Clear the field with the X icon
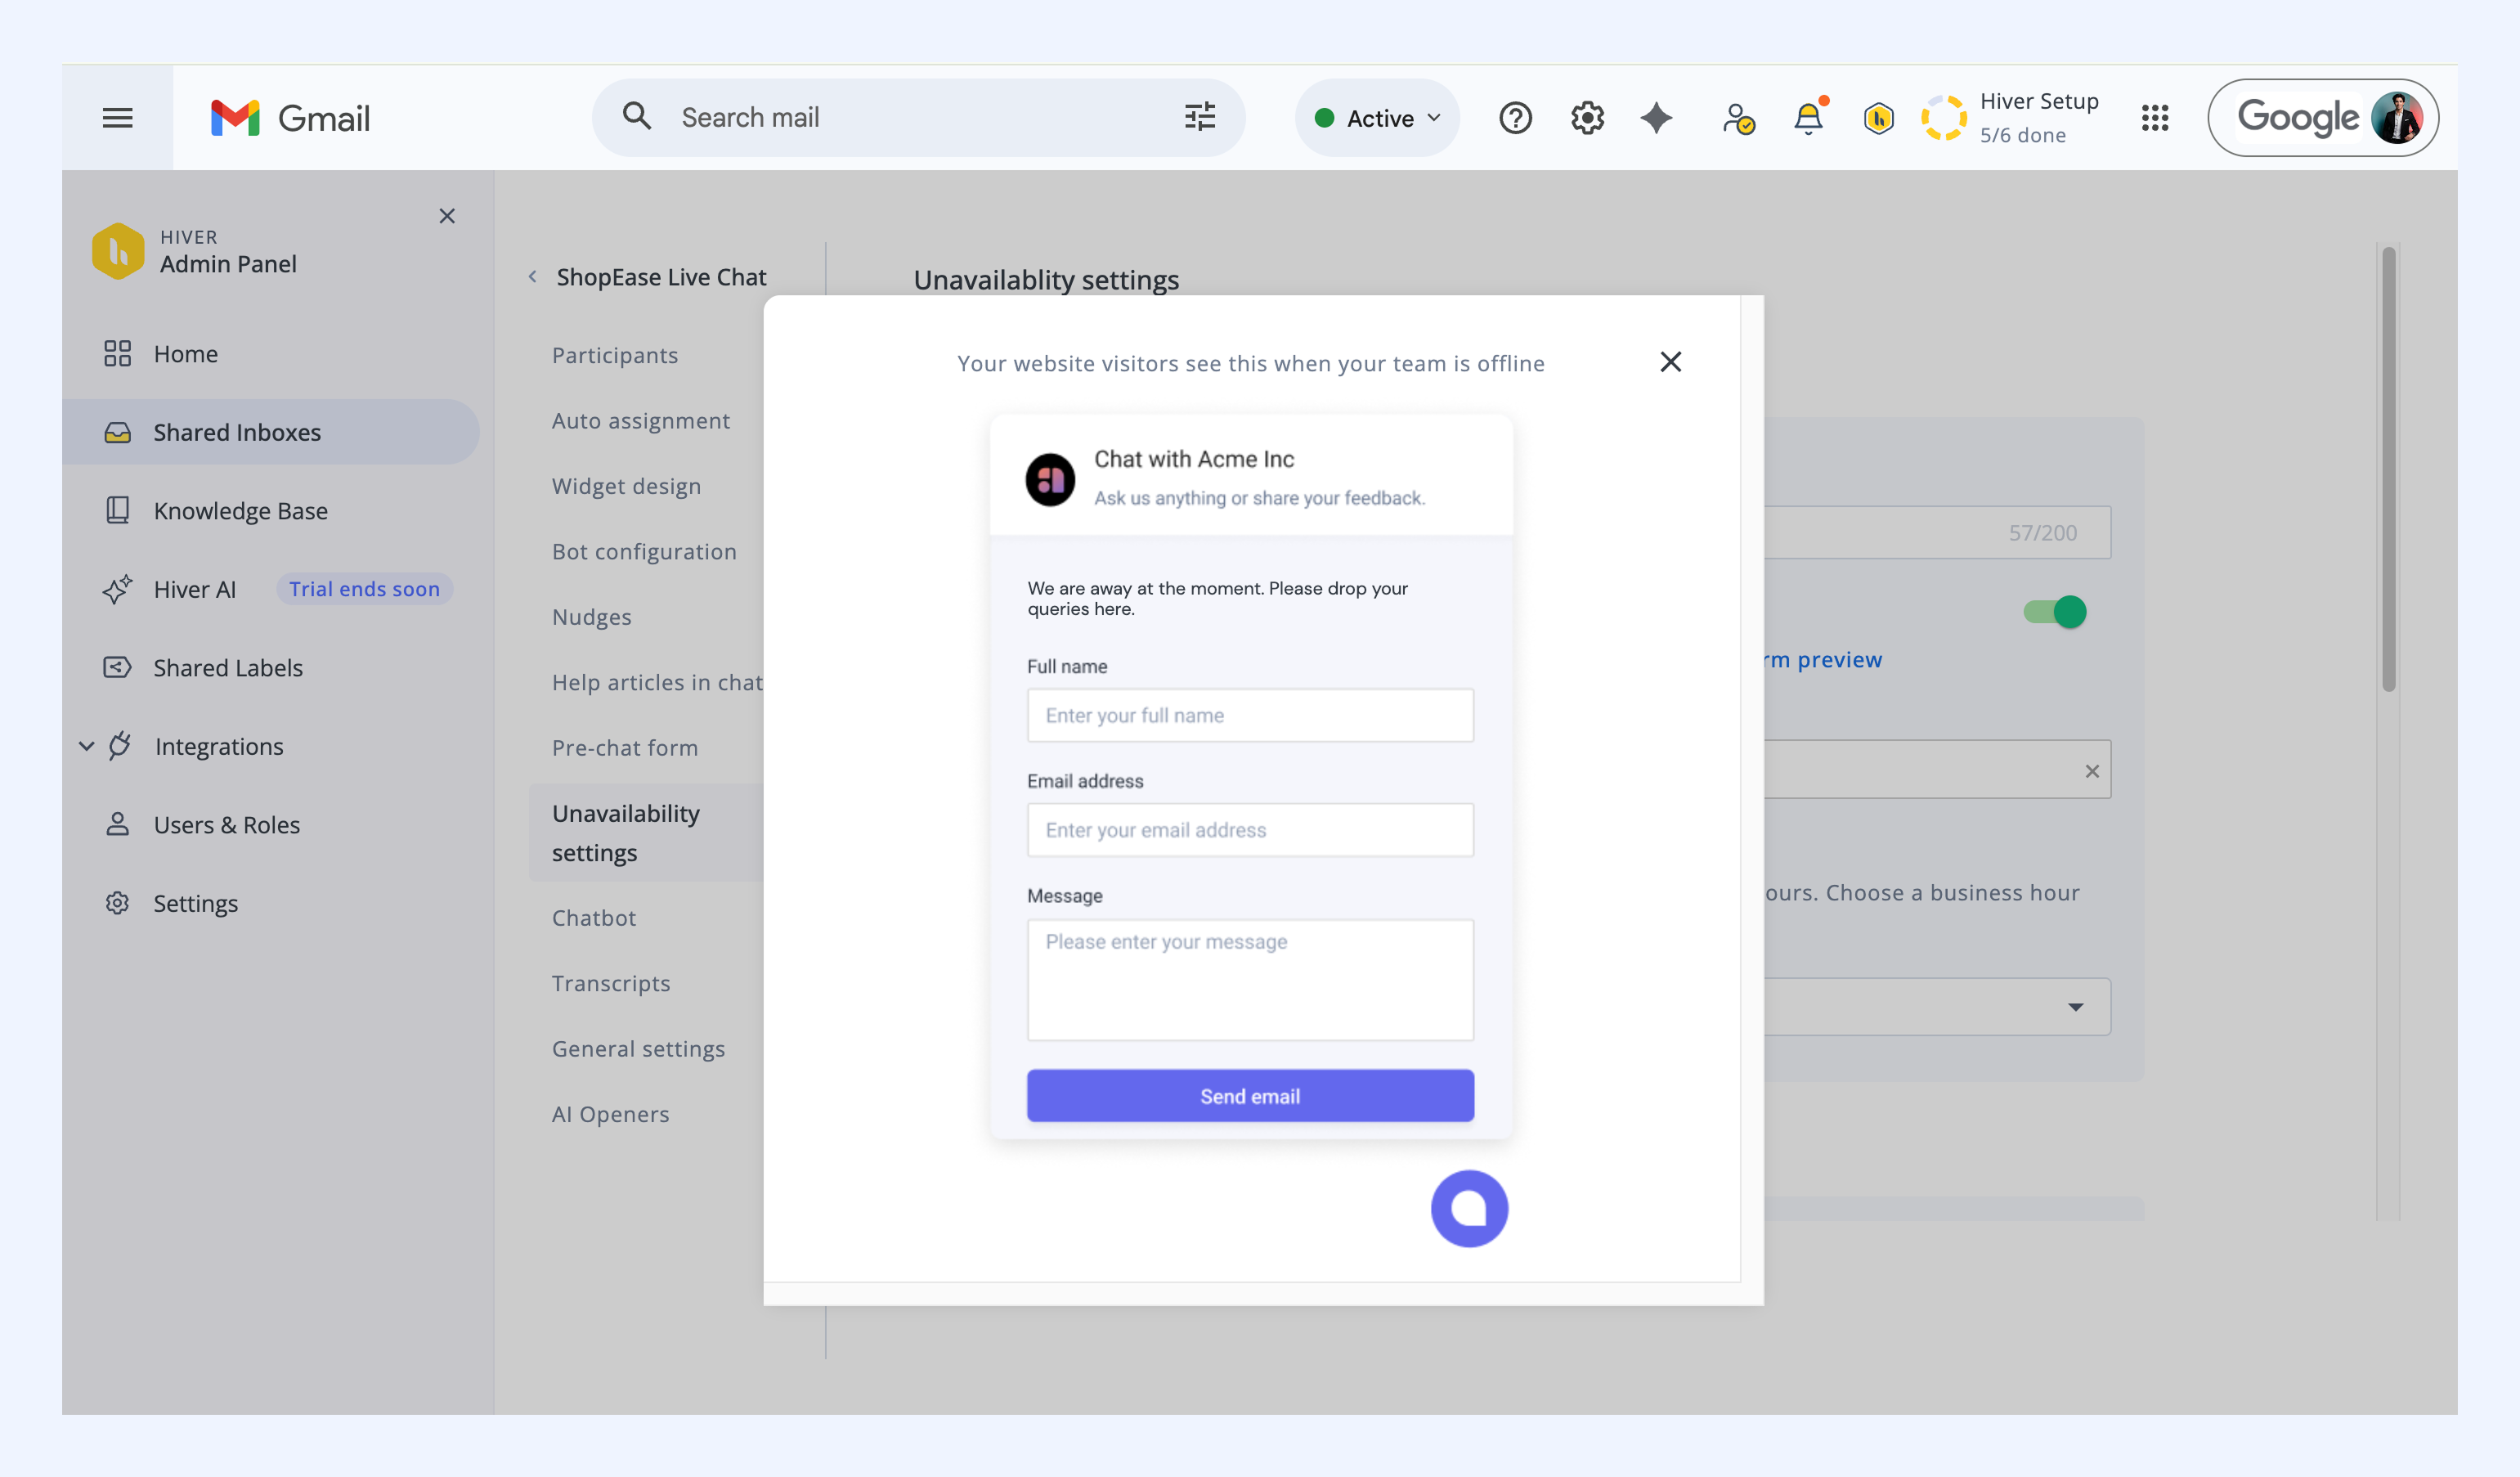The height and width of the screenshot is (1477, 2520). point(2092,771)
